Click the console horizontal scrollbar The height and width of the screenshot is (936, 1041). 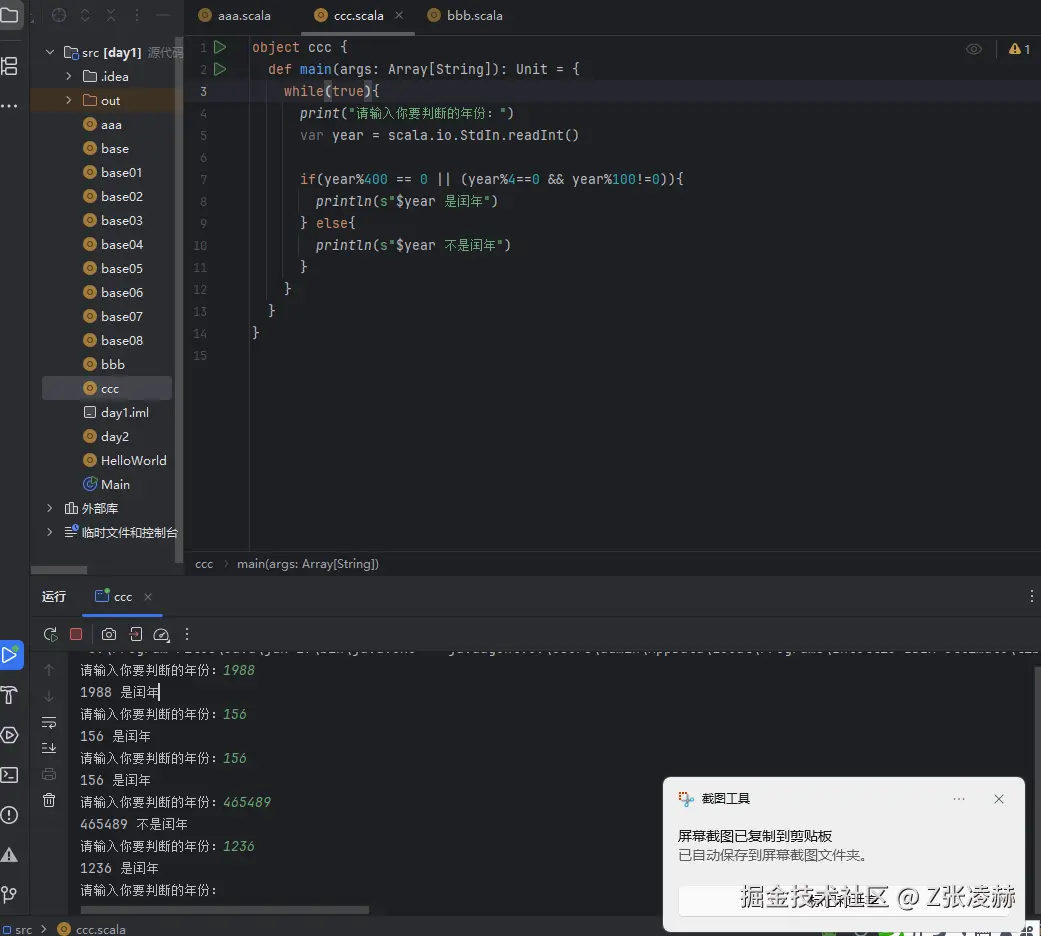click(224, 910)
